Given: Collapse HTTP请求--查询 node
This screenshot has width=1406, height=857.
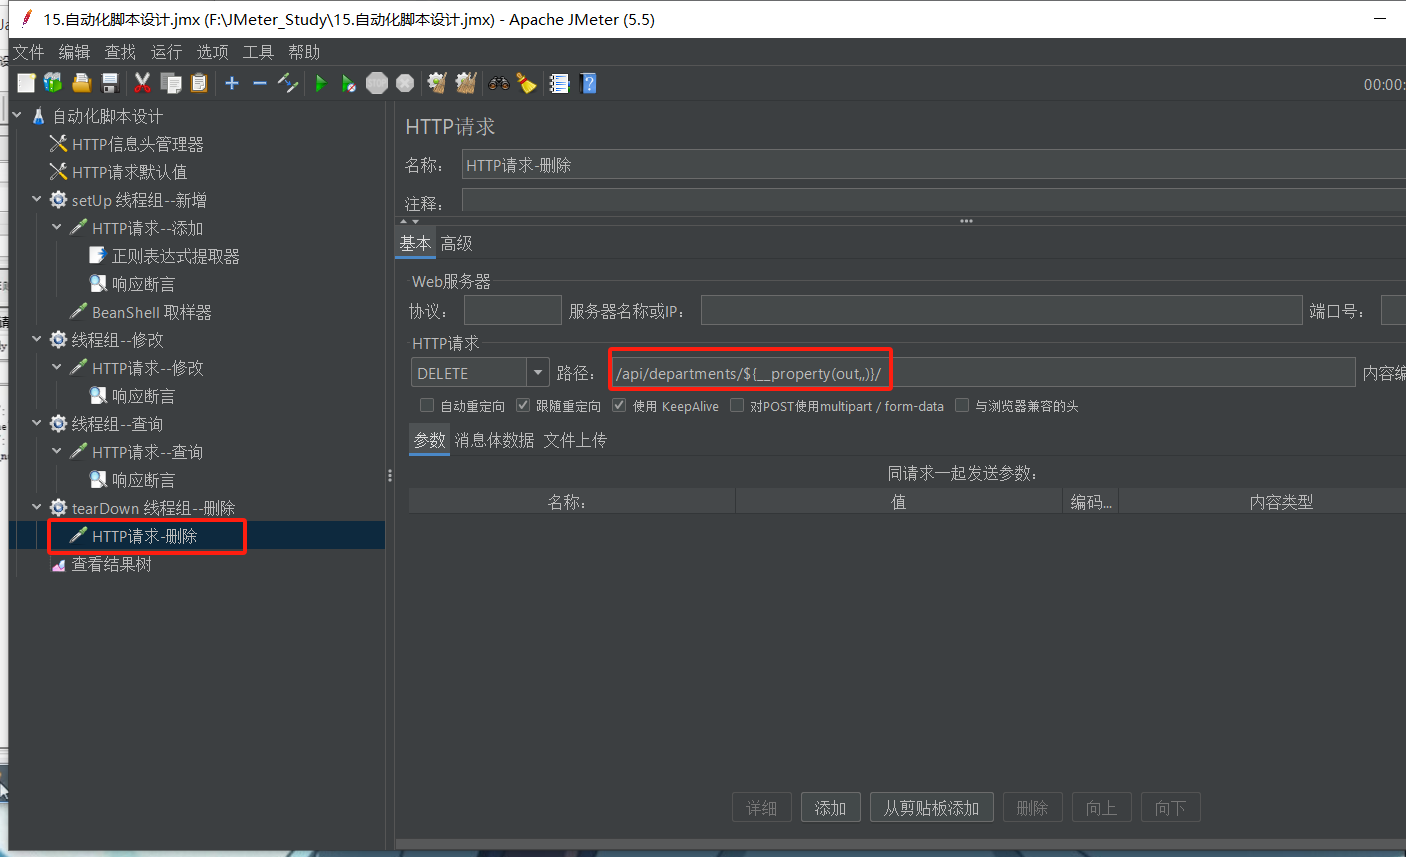Looking at the screenshot, I should coord(57,452).
